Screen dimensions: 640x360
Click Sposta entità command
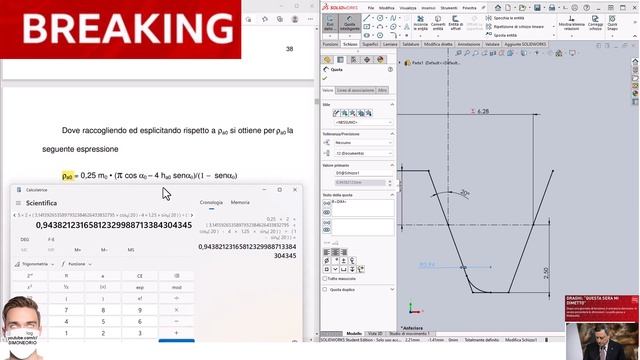[x=502, y=35]
